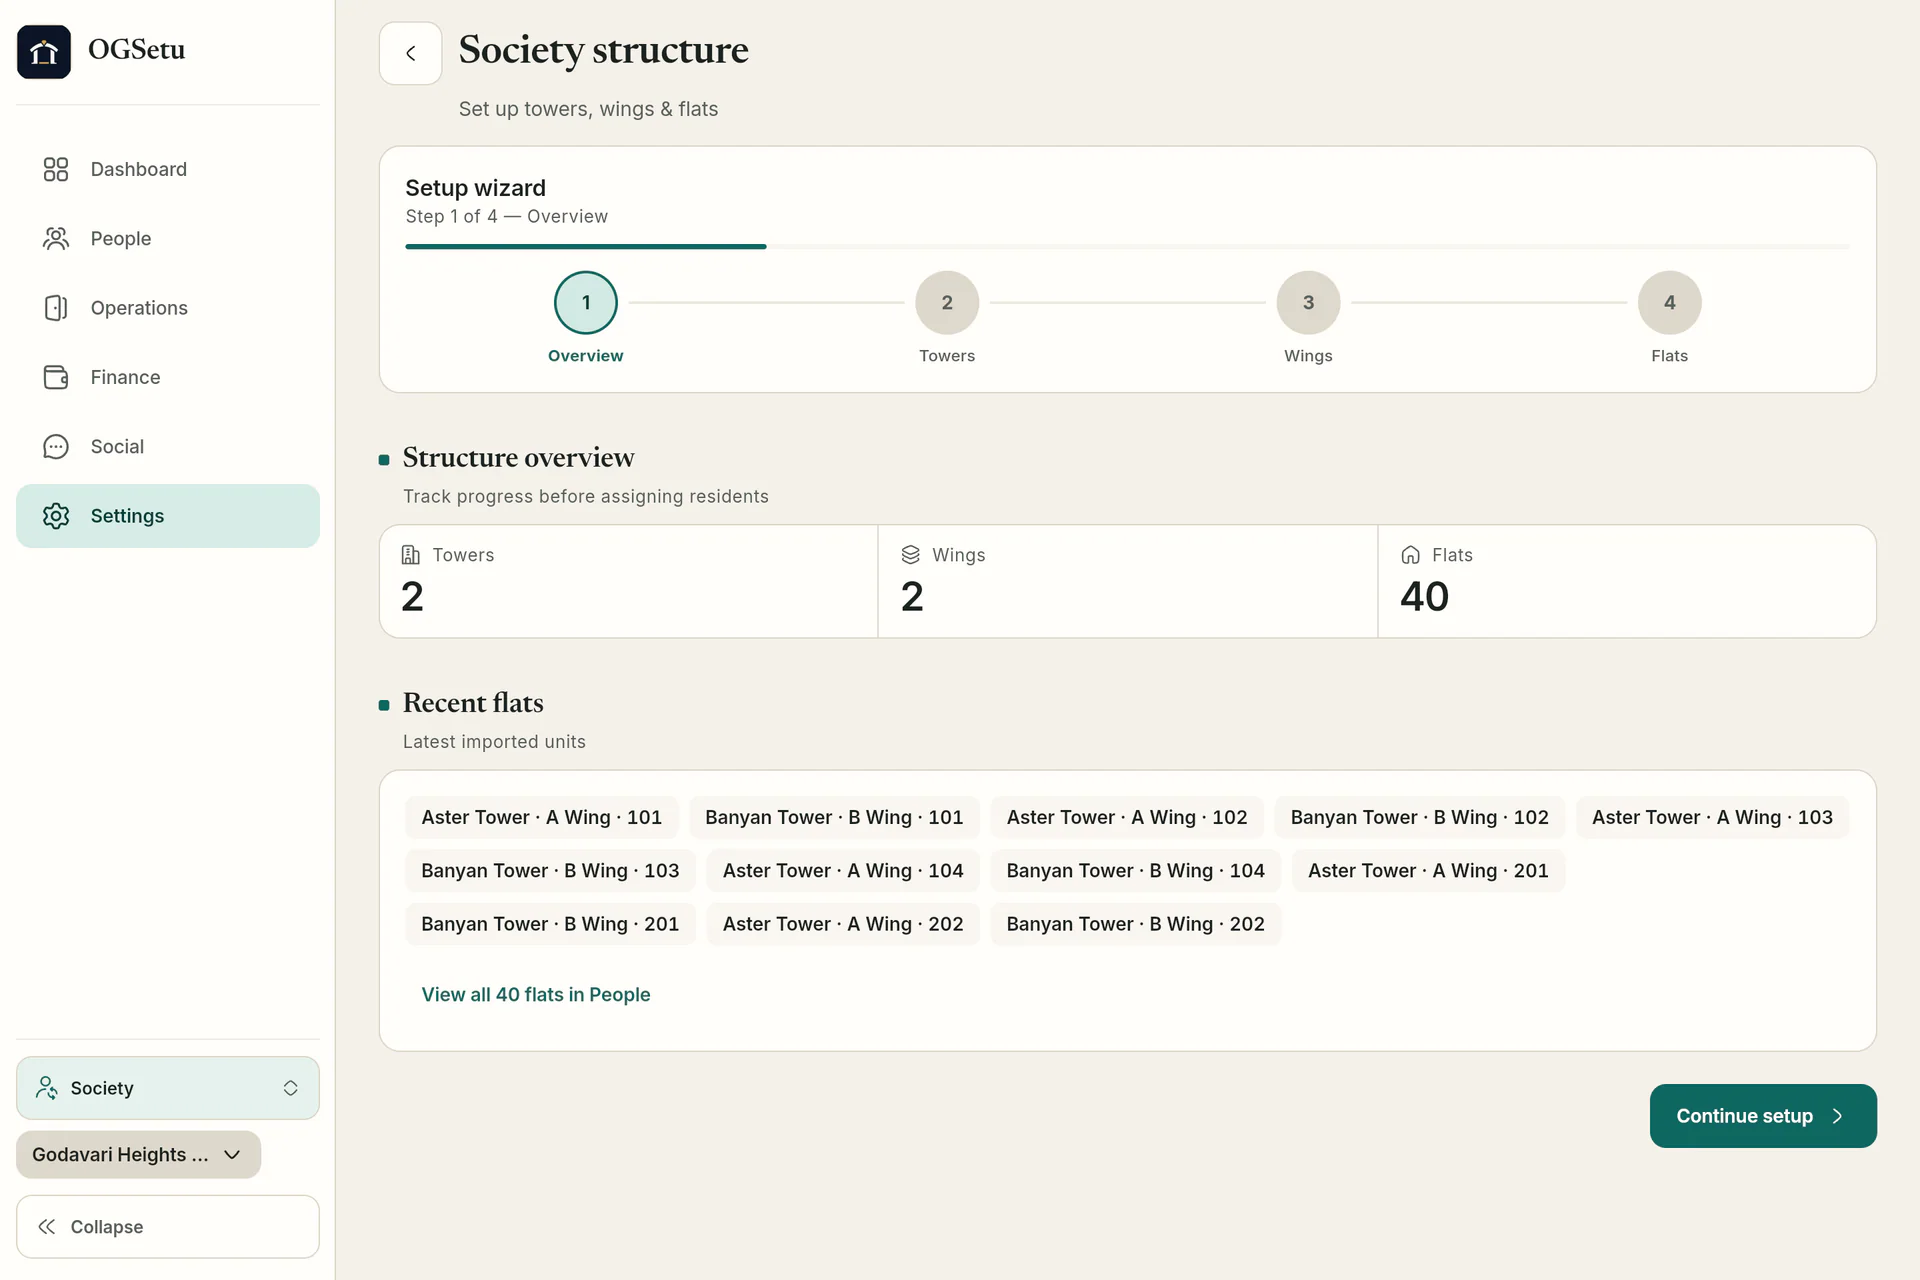Open the People section

pyautogui.click(x=168, y=238)
